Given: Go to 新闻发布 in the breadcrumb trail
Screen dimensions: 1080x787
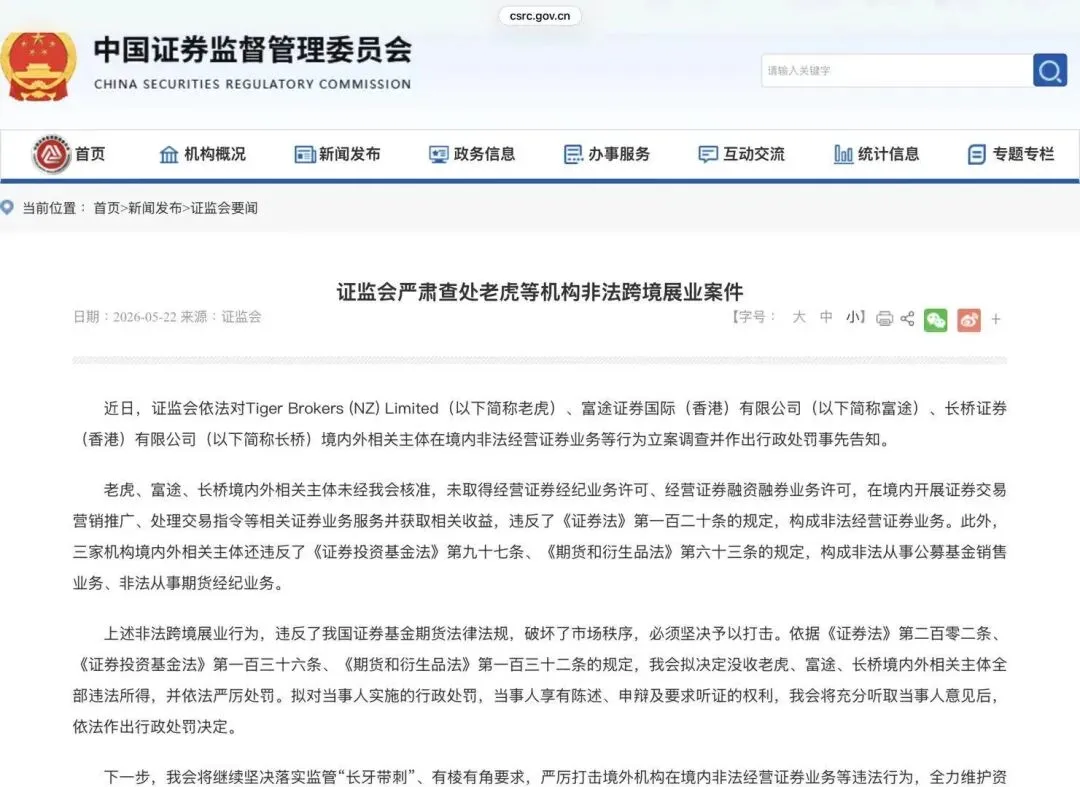Looking at the screenshot, I should coord(155,208).
